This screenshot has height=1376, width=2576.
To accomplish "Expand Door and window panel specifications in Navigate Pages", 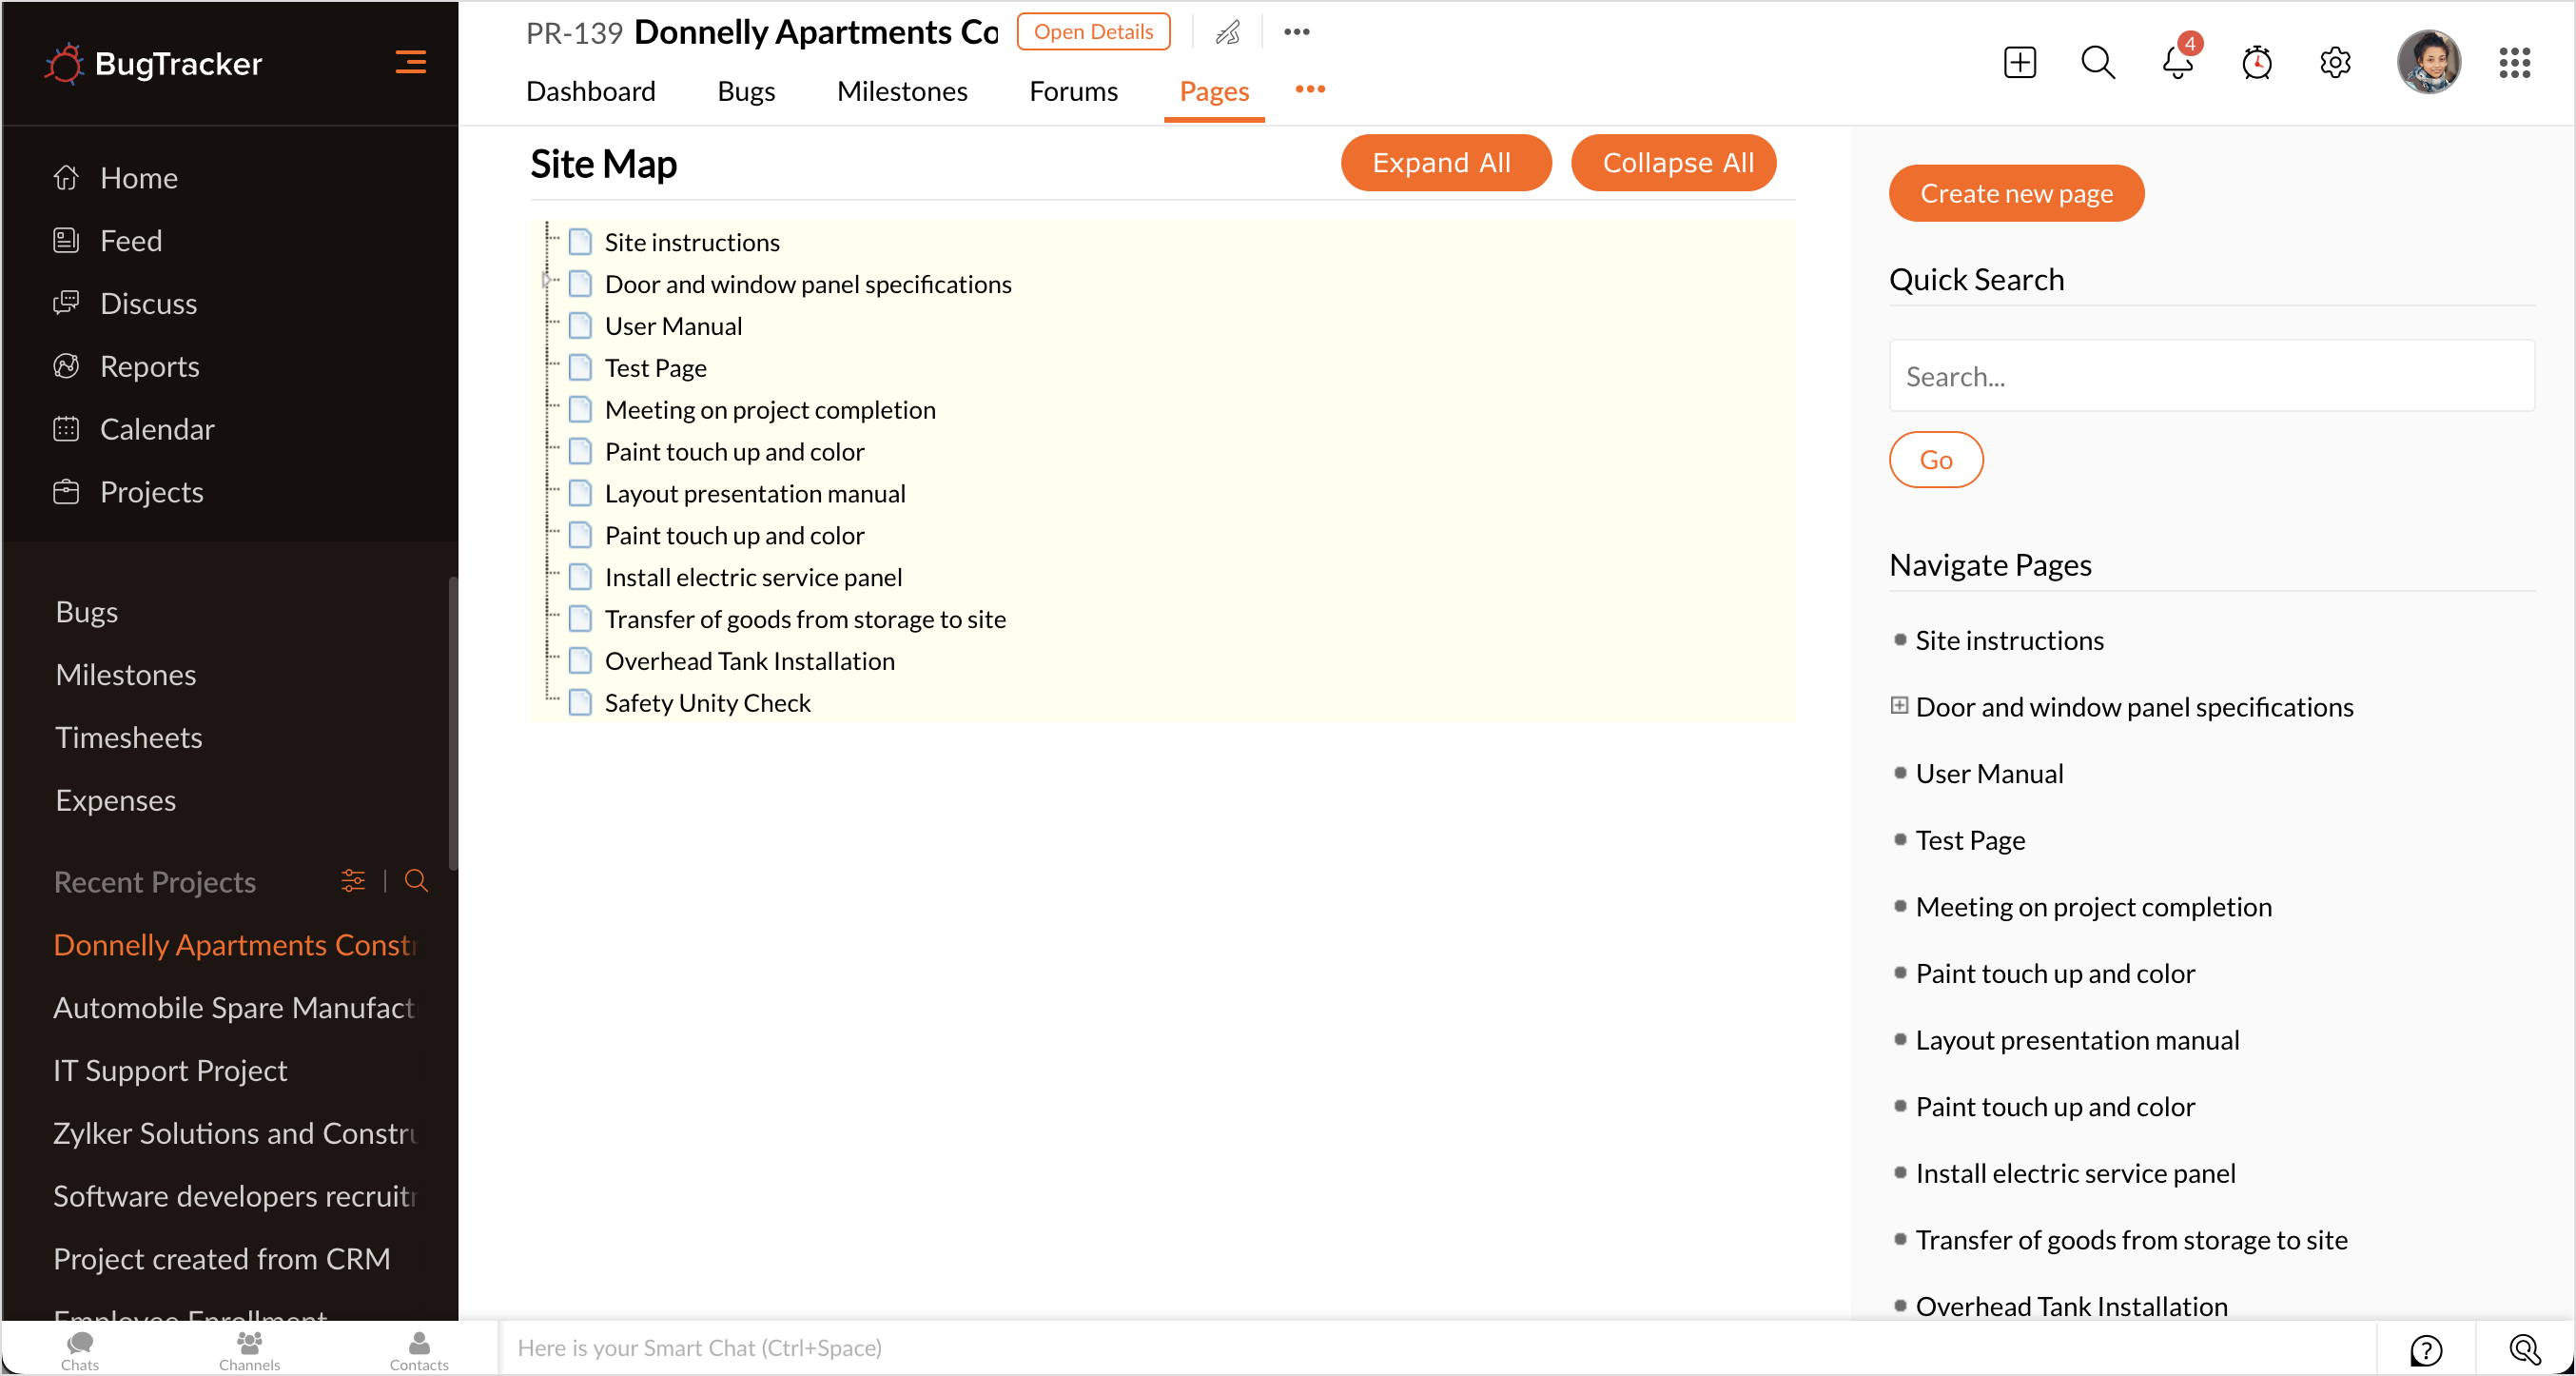I will point(1898,706).
